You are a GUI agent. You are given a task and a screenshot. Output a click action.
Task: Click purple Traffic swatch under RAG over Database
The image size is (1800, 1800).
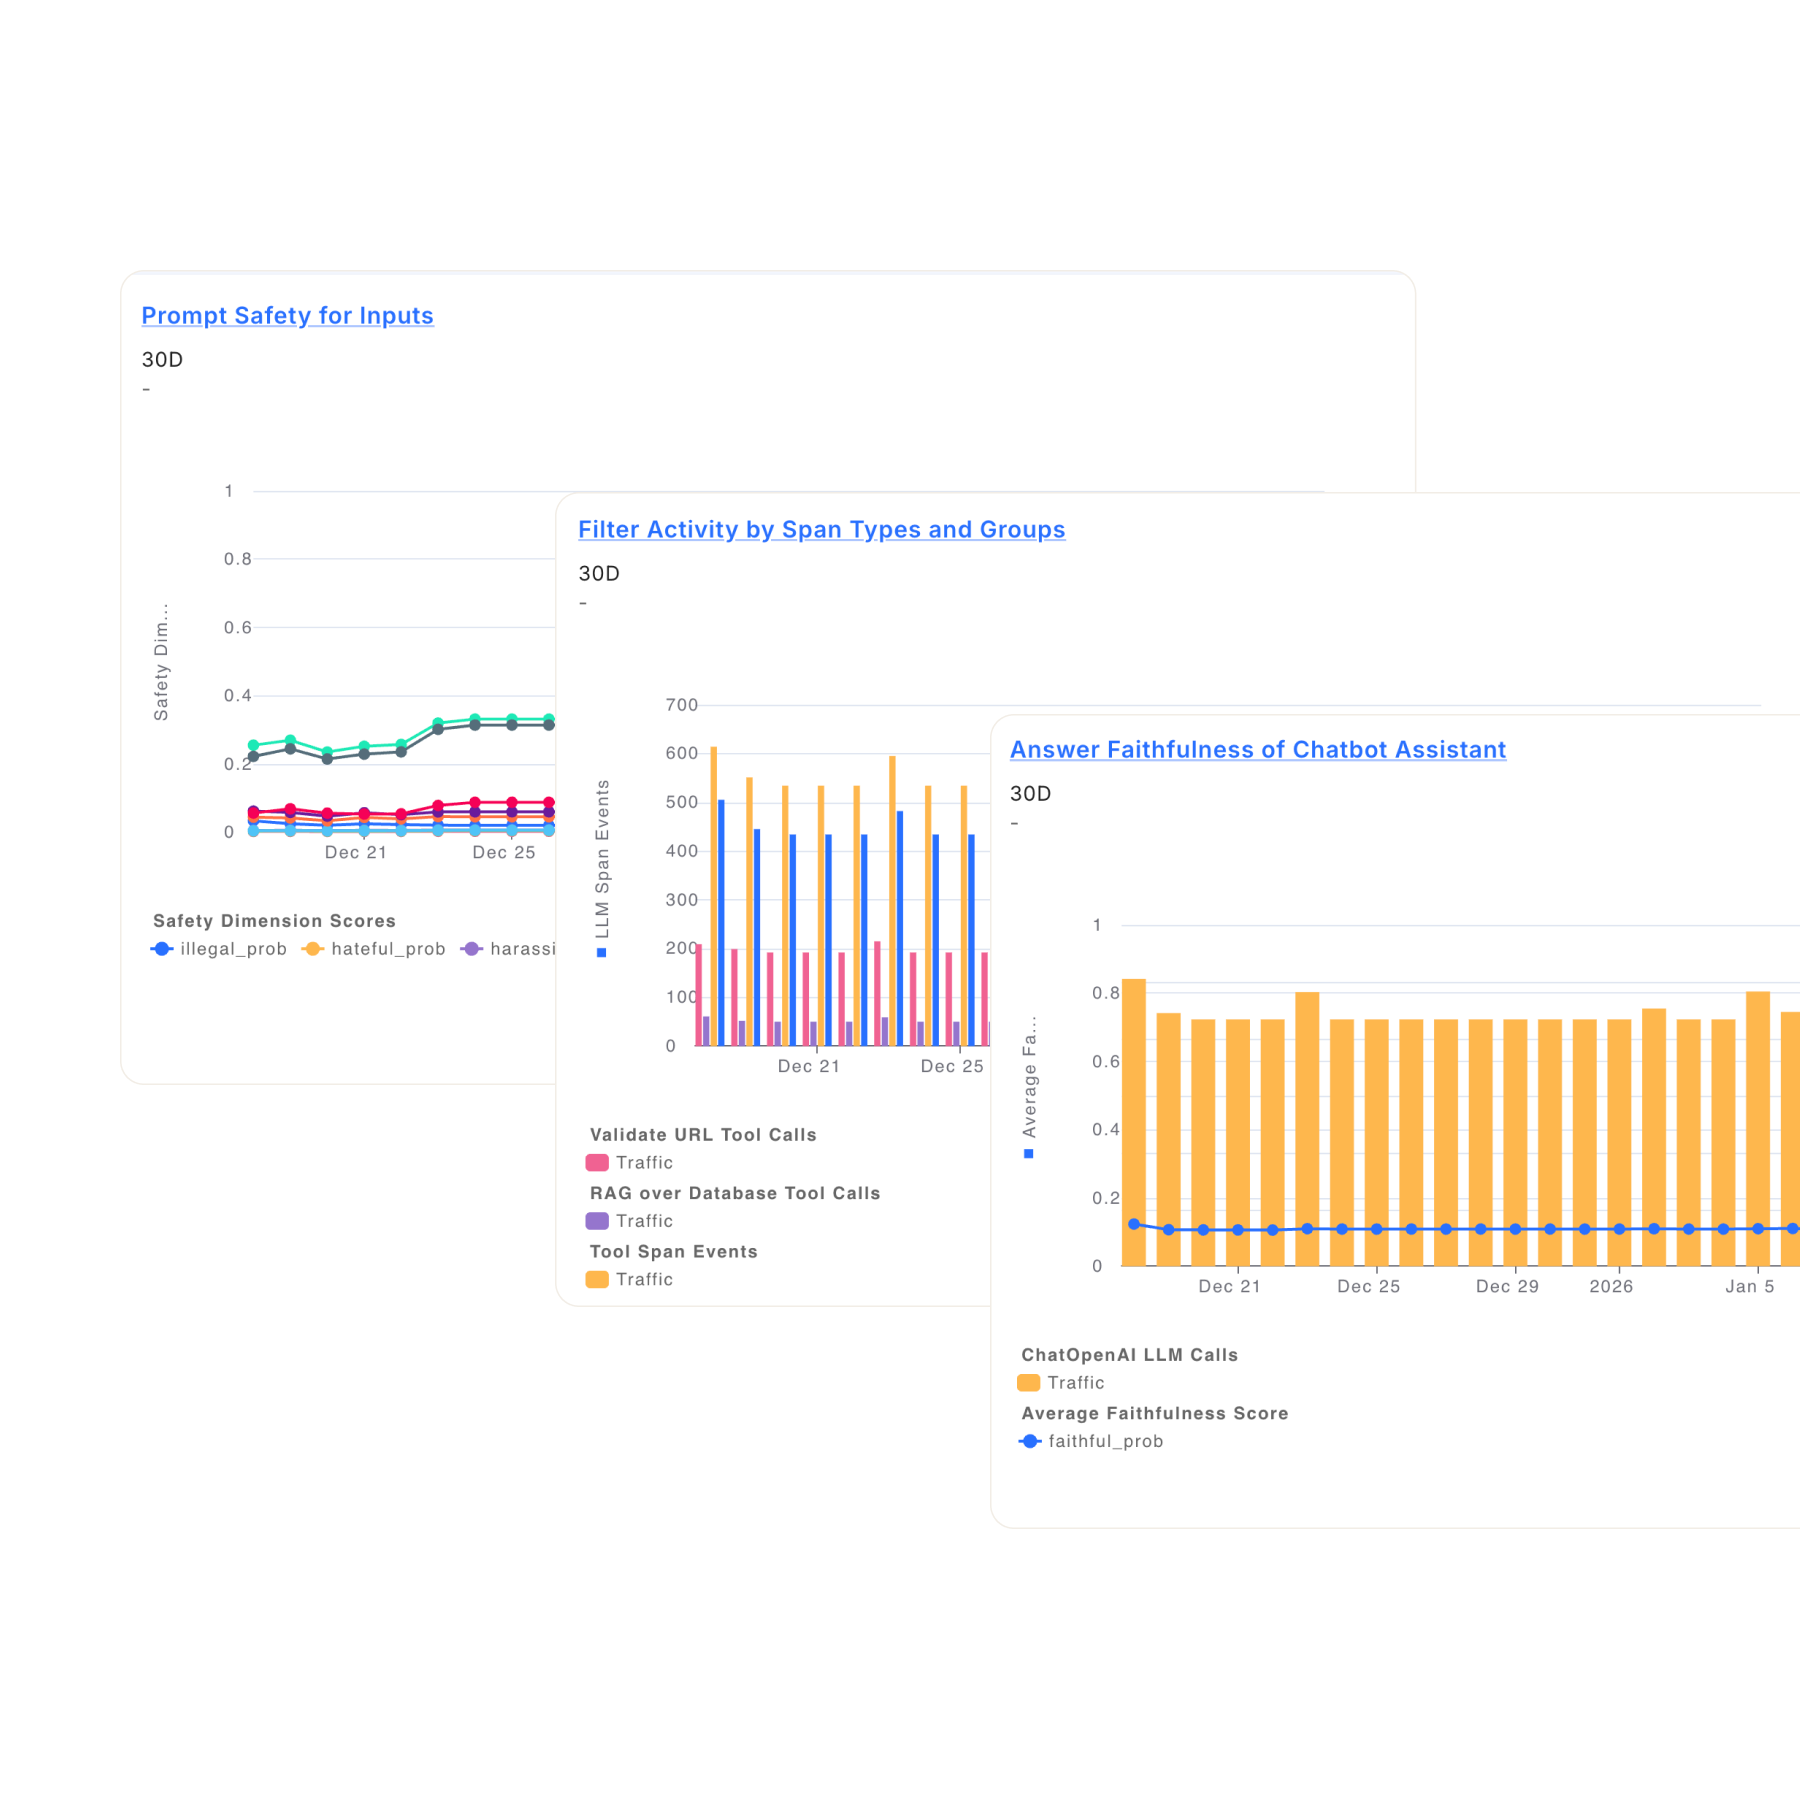coord(597,1221)
